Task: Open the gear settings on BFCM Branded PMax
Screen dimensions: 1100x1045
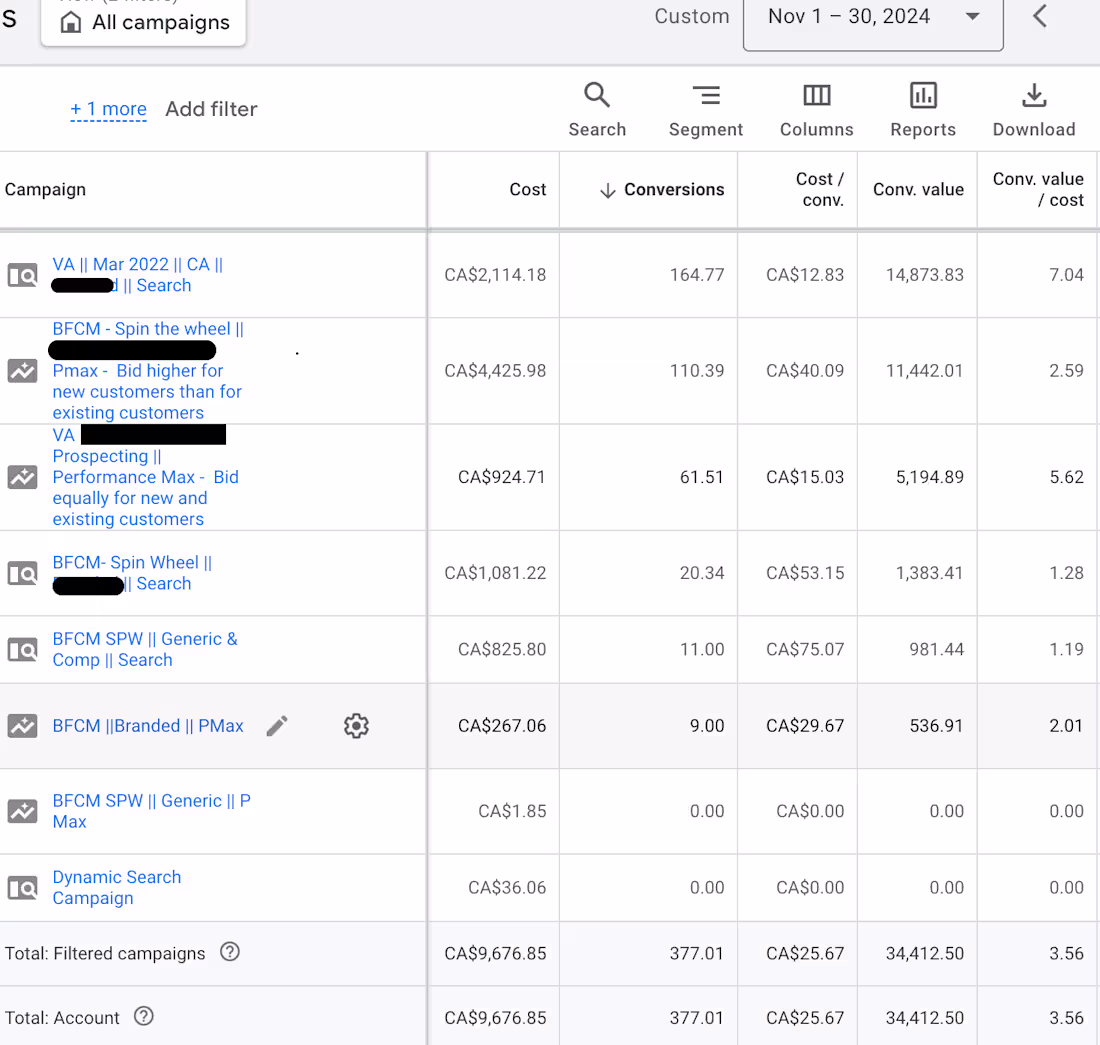Action: pos(356,726)
